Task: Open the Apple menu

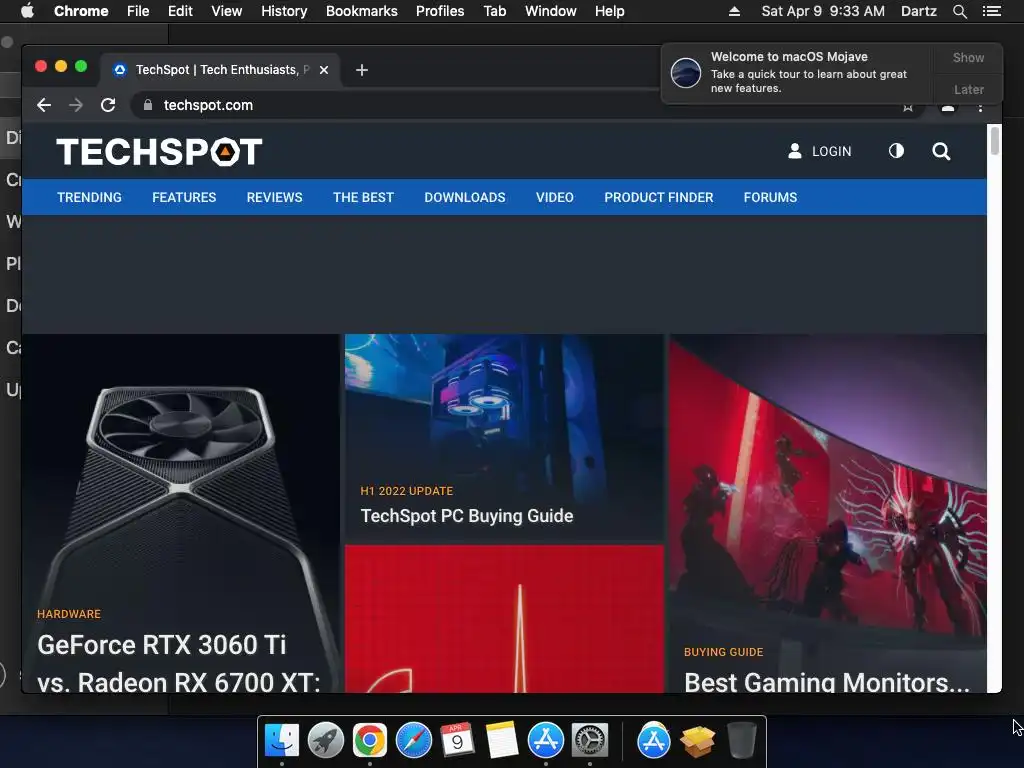Action: (x=27, y=11)
